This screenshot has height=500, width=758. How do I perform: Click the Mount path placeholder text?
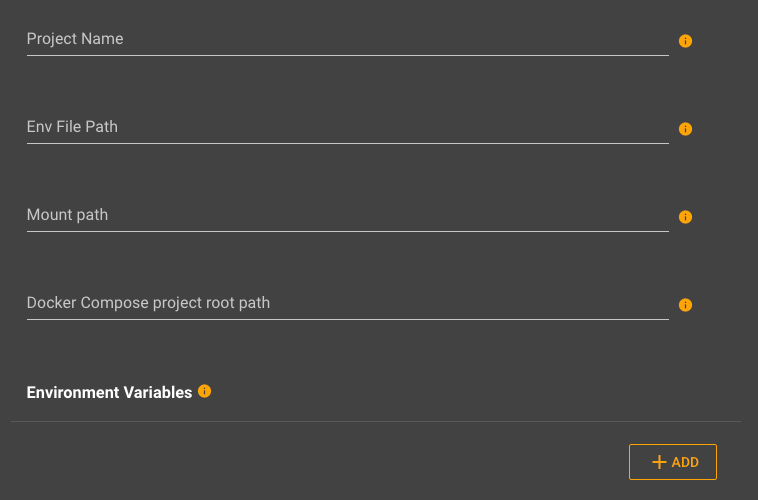coord(67,215)
